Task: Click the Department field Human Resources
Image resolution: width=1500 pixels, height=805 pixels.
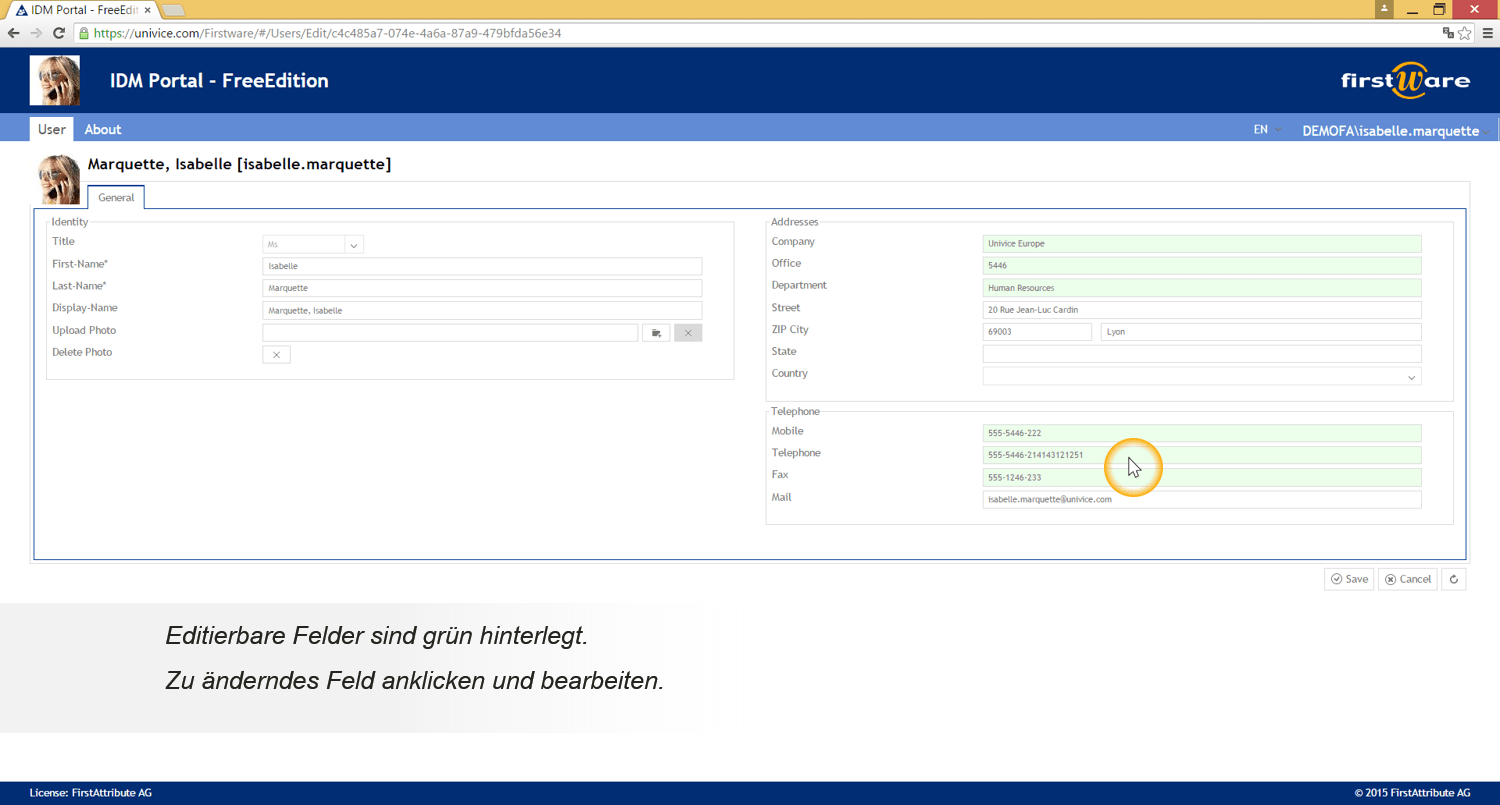Action: (x=1202, y=288)
